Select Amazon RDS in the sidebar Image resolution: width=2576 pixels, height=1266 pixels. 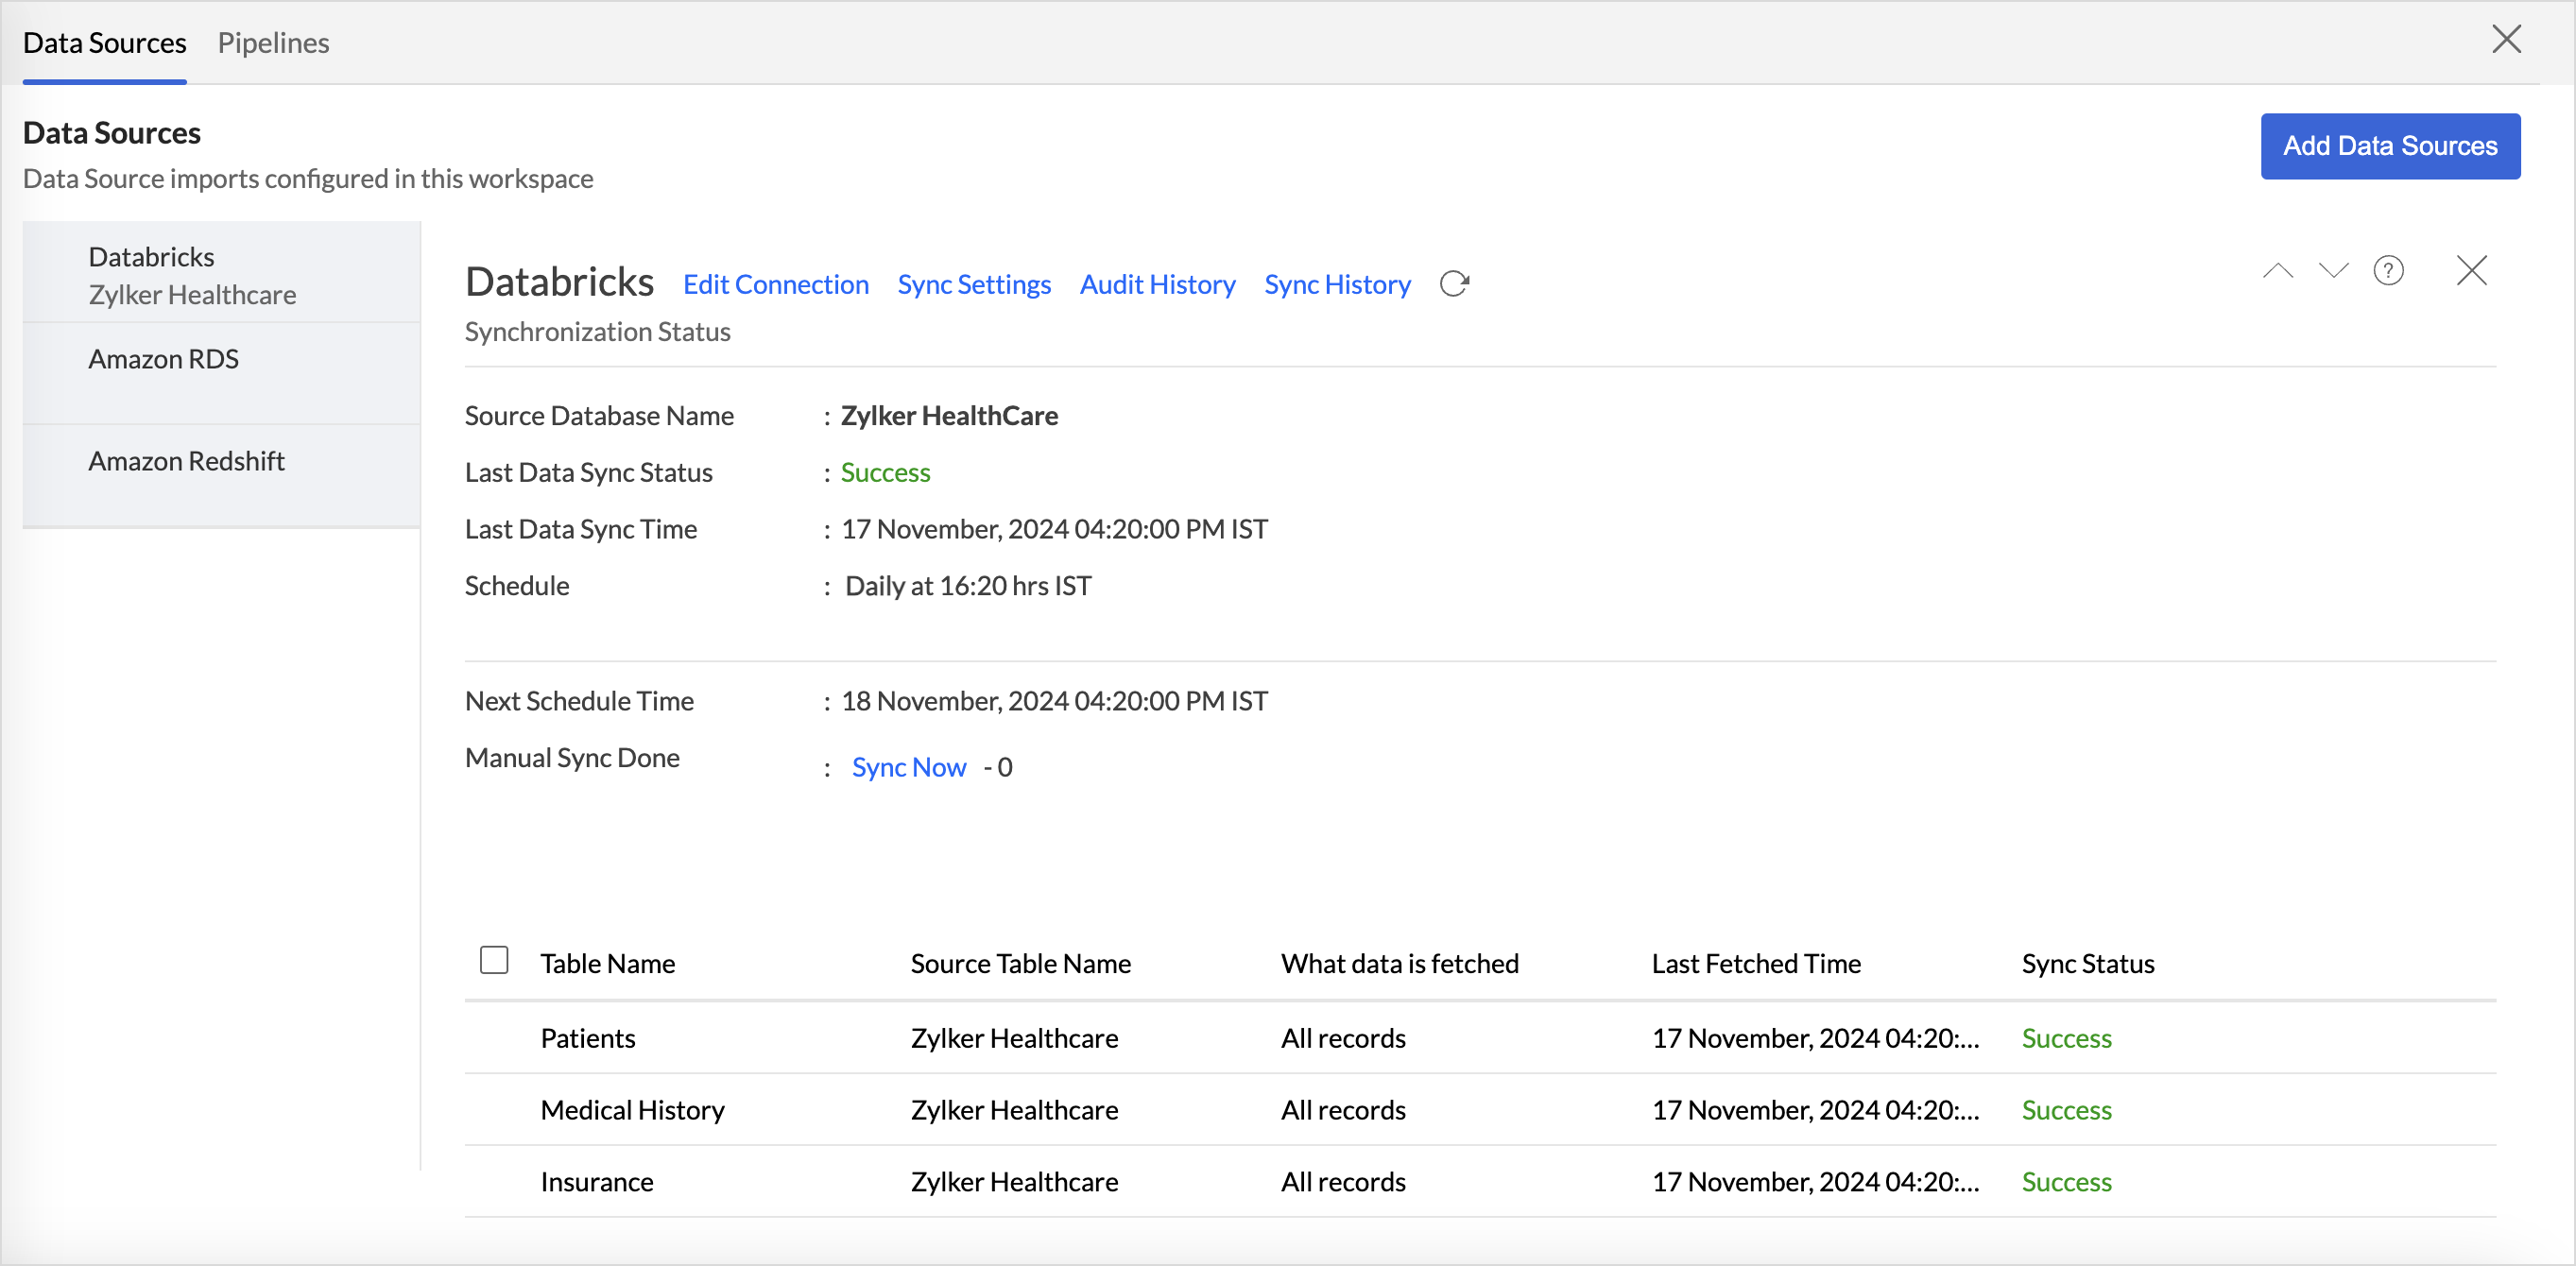163,359
